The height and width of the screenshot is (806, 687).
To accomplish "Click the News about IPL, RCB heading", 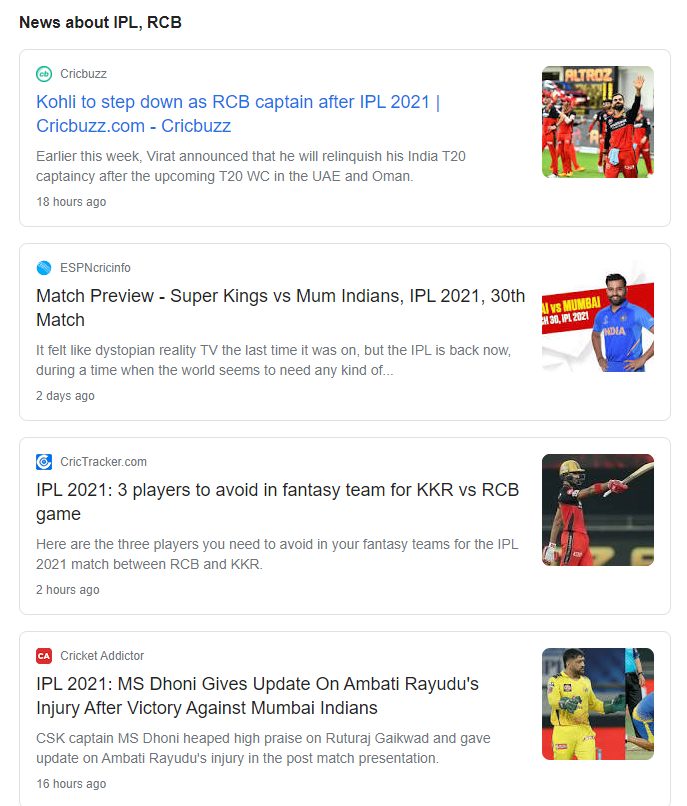I will pos(100,23).
